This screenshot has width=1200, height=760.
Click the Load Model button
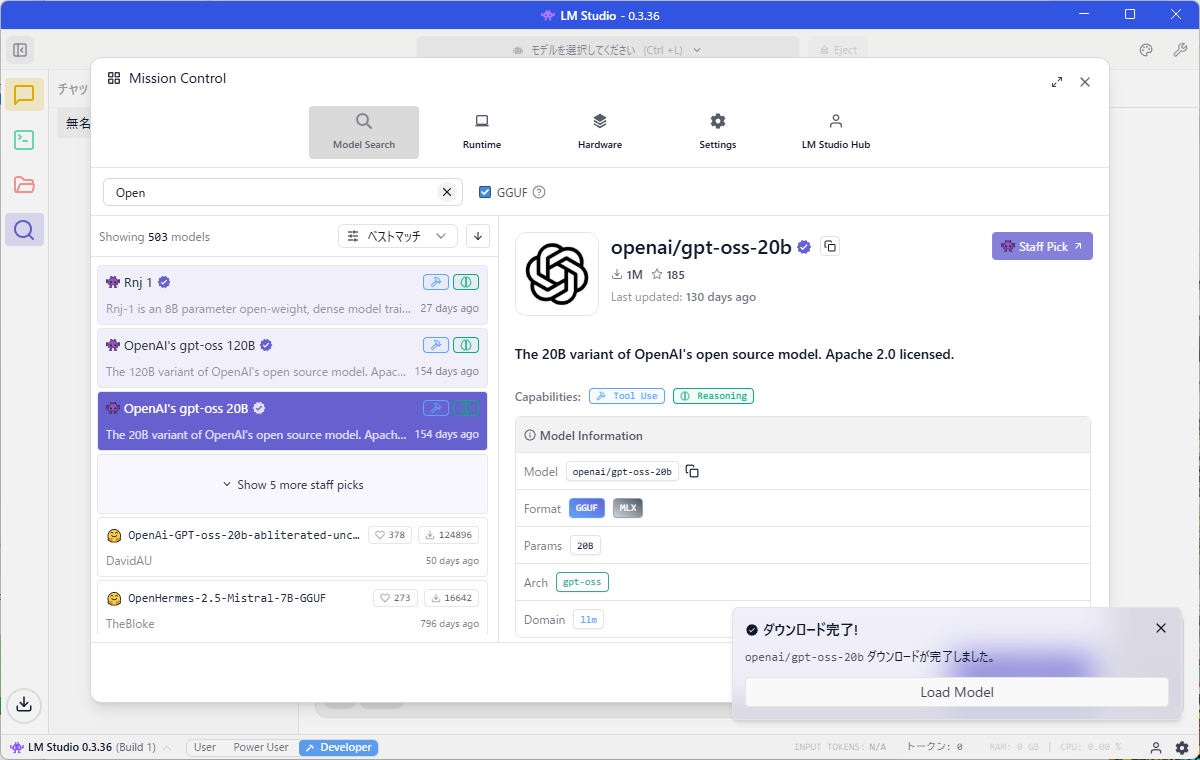[x=956, y=692]
